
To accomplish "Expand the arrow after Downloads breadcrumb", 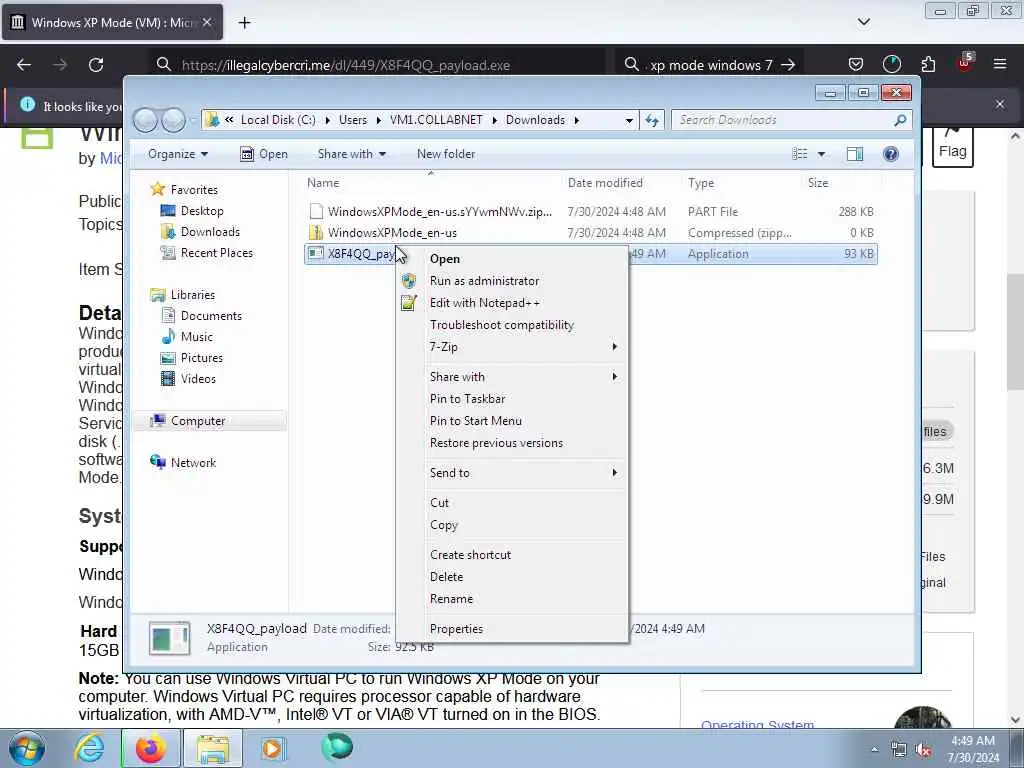I will [577, 120].
